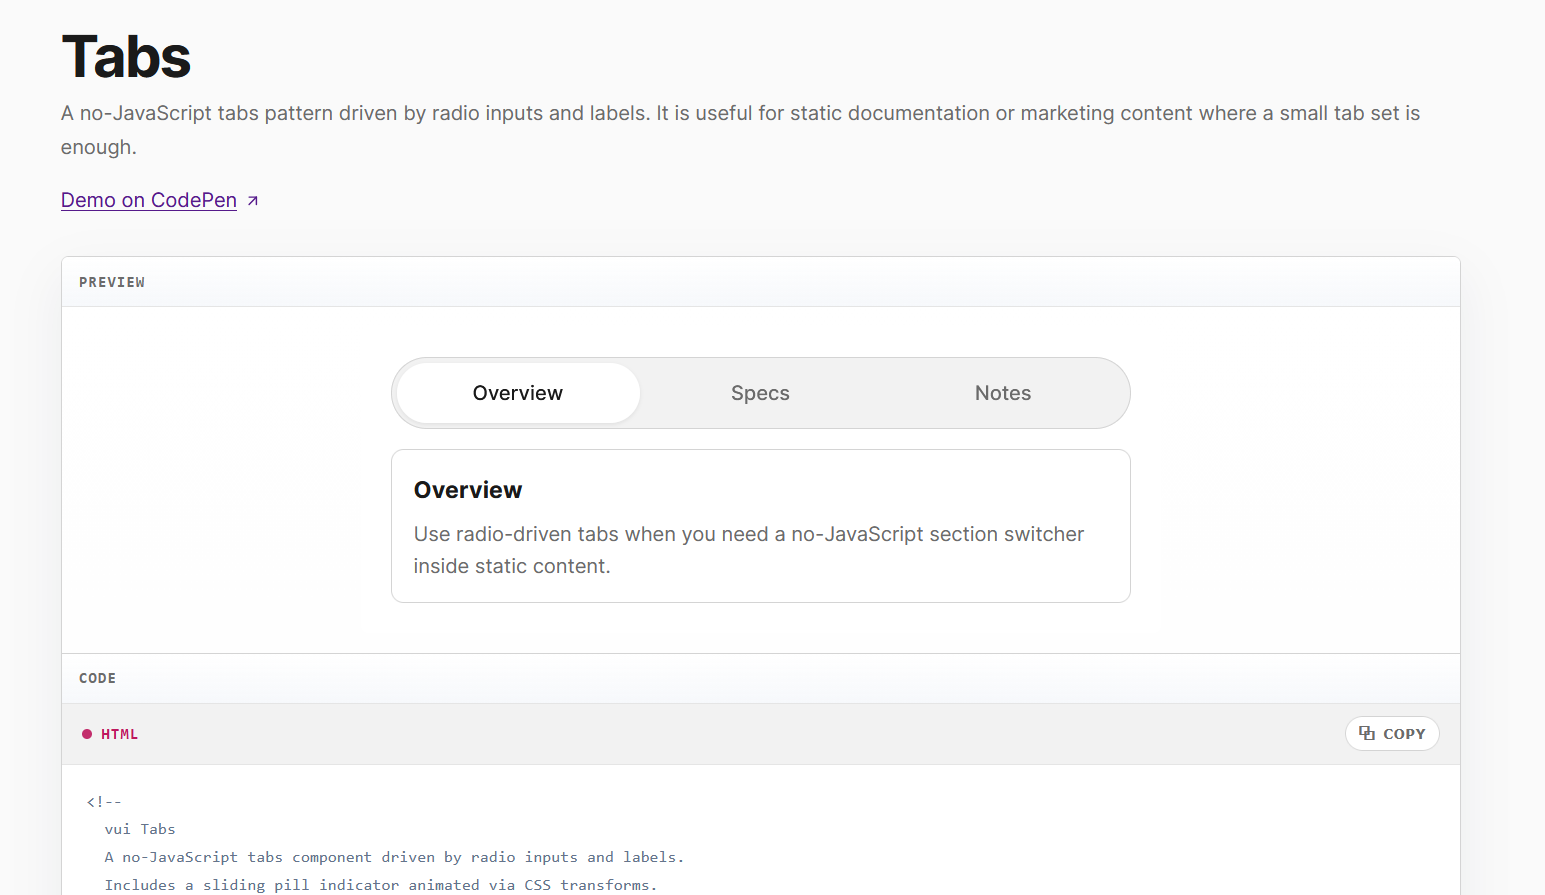The height and width of the screenshot is (895, 1545).
Task: Click the pink dot icon next to HTML
Action: (x=87, y=733)
